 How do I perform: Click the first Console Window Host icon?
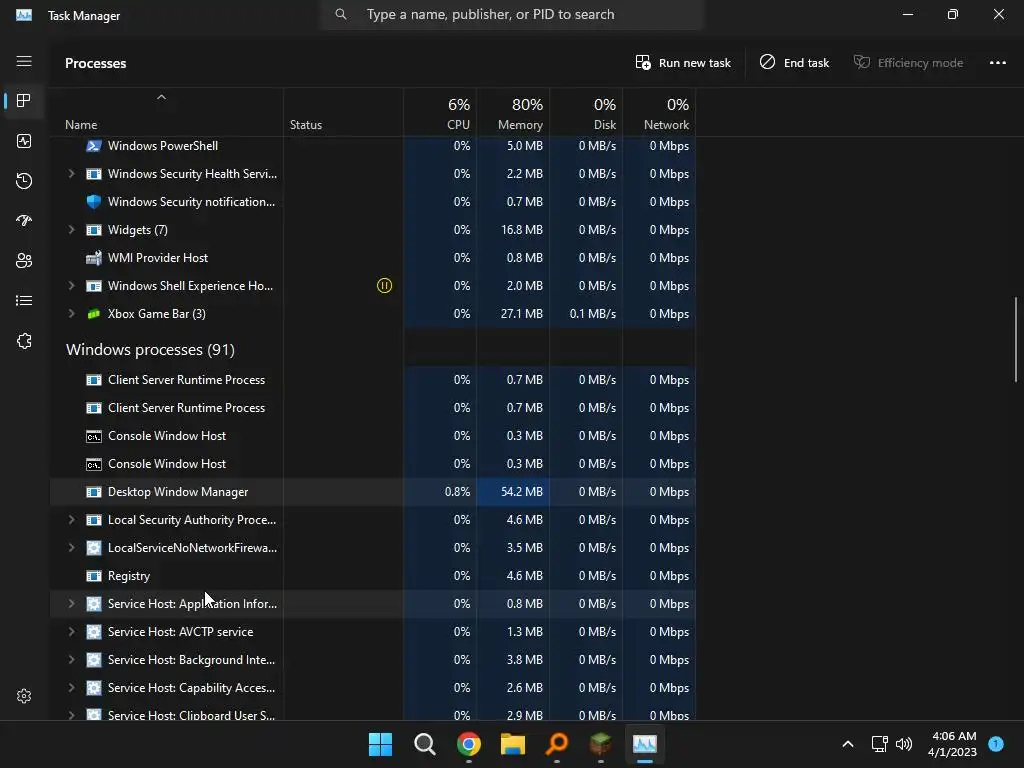pos(94,436)
